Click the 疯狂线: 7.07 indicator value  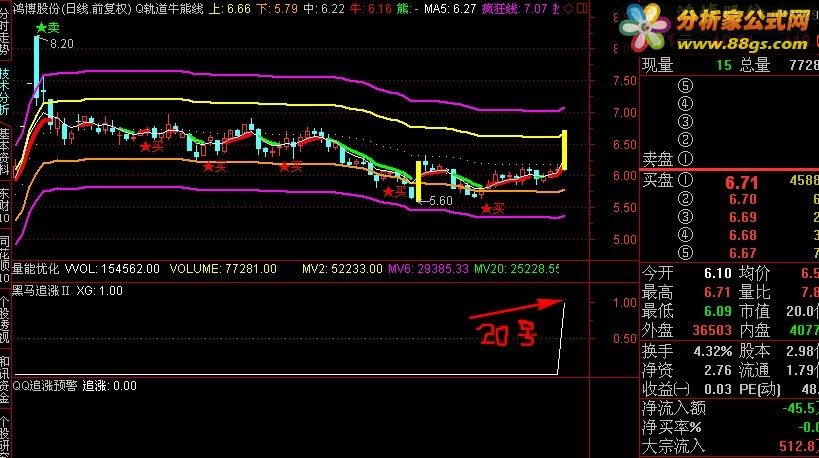(514, 8)
